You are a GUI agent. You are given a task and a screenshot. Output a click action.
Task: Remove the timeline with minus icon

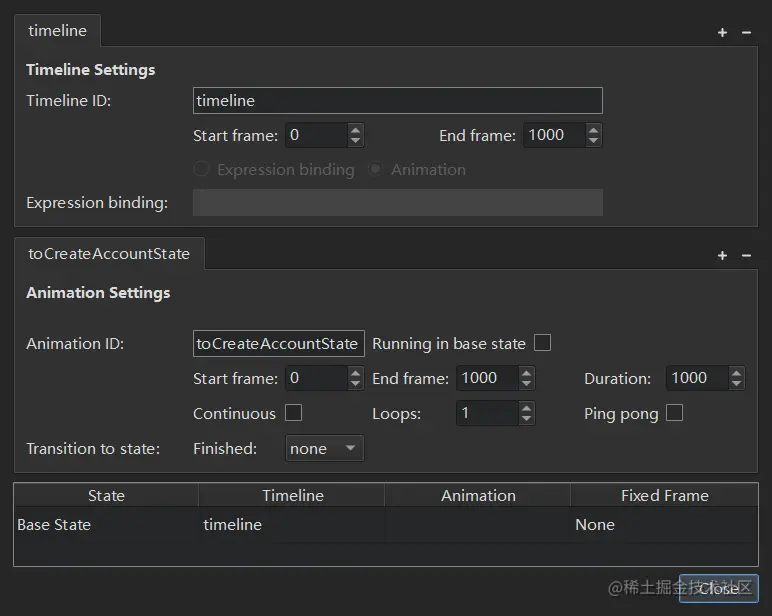(x=746, y=32)
